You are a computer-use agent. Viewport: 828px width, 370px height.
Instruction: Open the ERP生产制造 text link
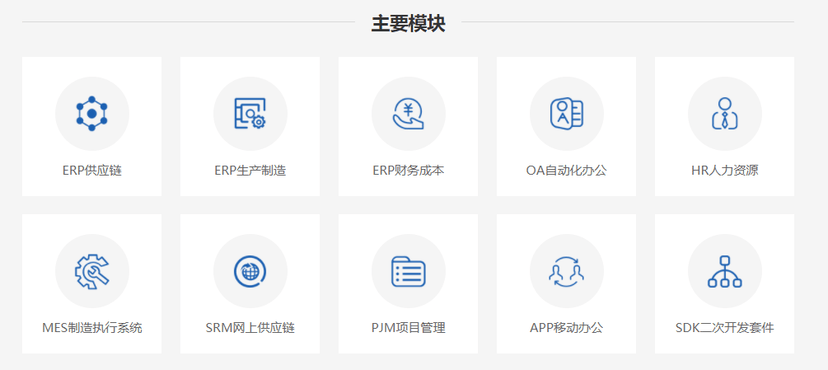(x=250, y=171)
